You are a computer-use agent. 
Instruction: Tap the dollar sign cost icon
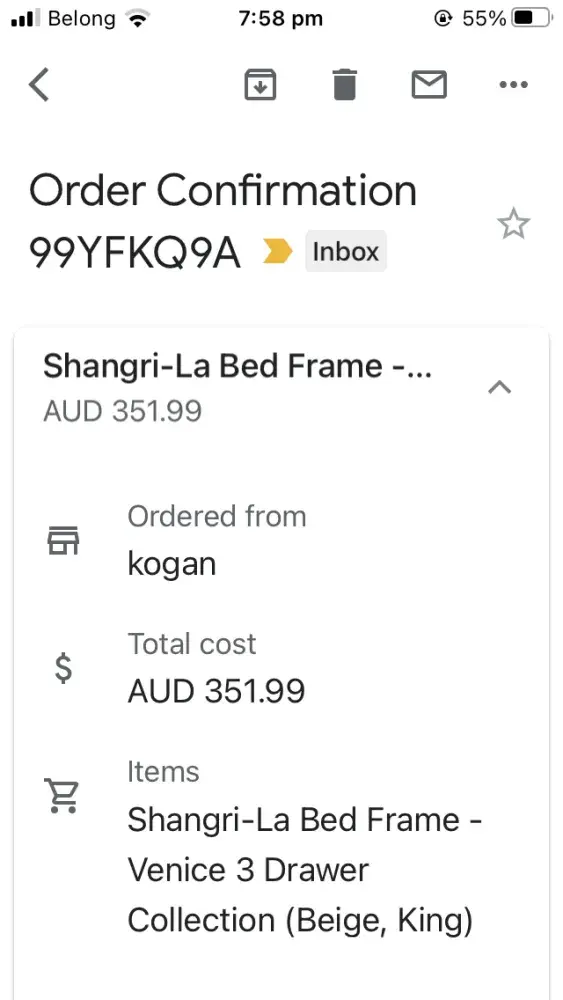pyautogui.click(x=63, y=668)
